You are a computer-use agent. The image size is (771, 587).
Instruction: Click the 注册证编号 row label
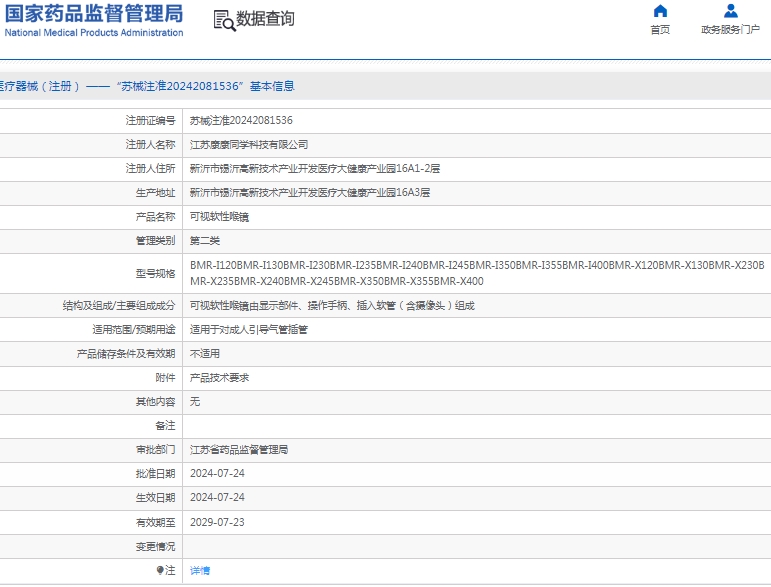click(150, 120)
